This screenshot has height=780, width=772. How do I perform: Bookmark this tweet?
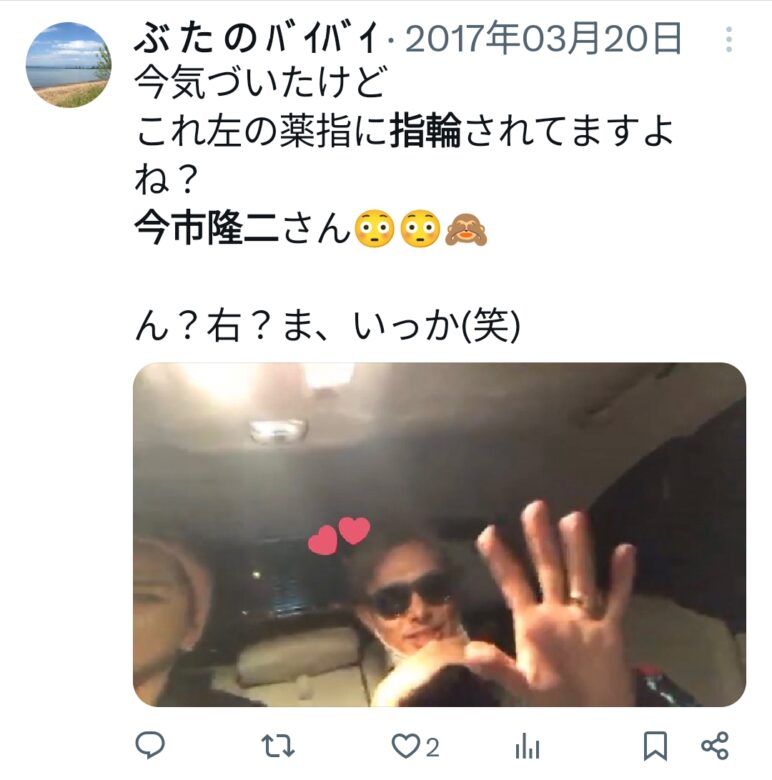point(656,746)
